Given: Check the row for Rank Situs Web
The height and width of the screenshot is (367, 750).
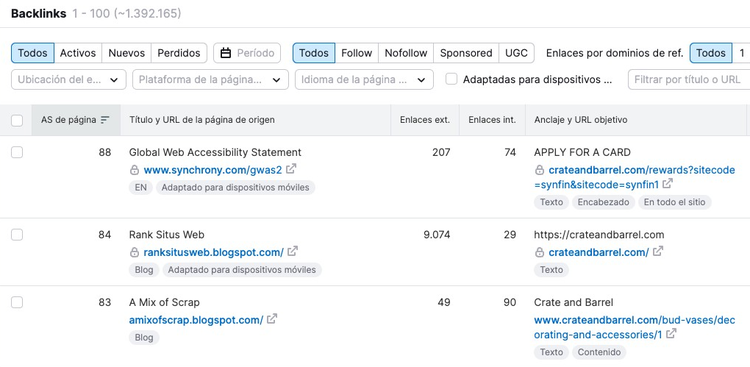Looking at the screenshot, I should 17,234.
